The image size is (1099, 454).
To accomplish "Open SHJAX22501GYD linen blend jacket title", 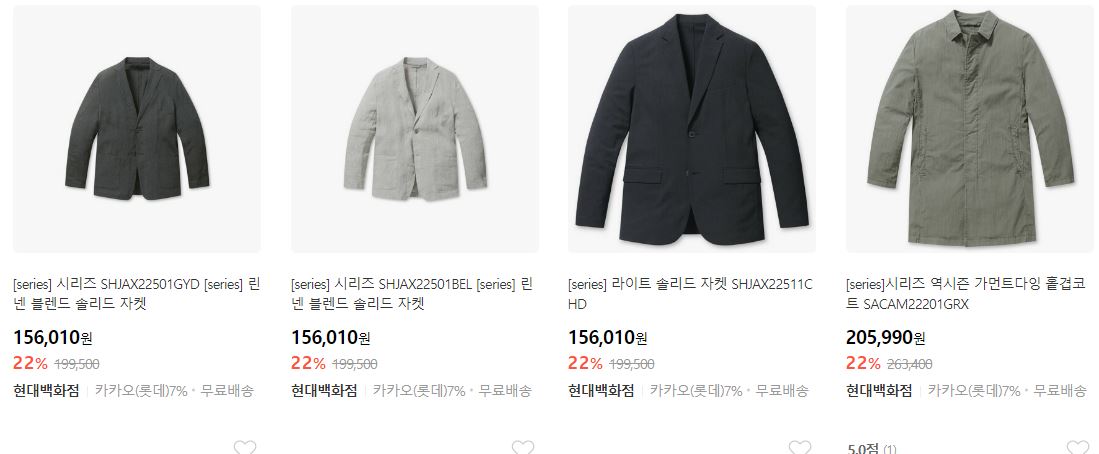I will coord(137,294).
